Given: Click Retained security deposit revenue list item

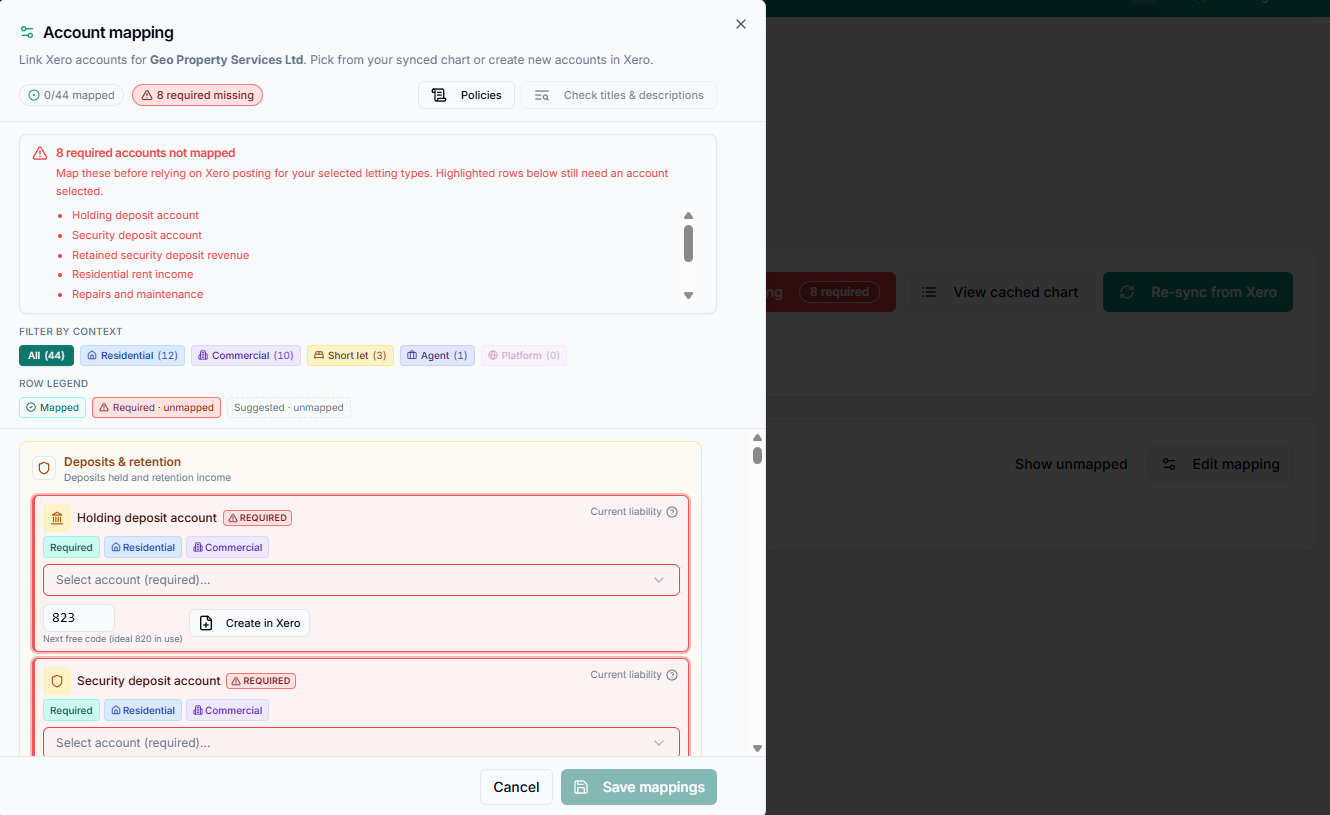Looking at the screenshot, I should (160, 255).
